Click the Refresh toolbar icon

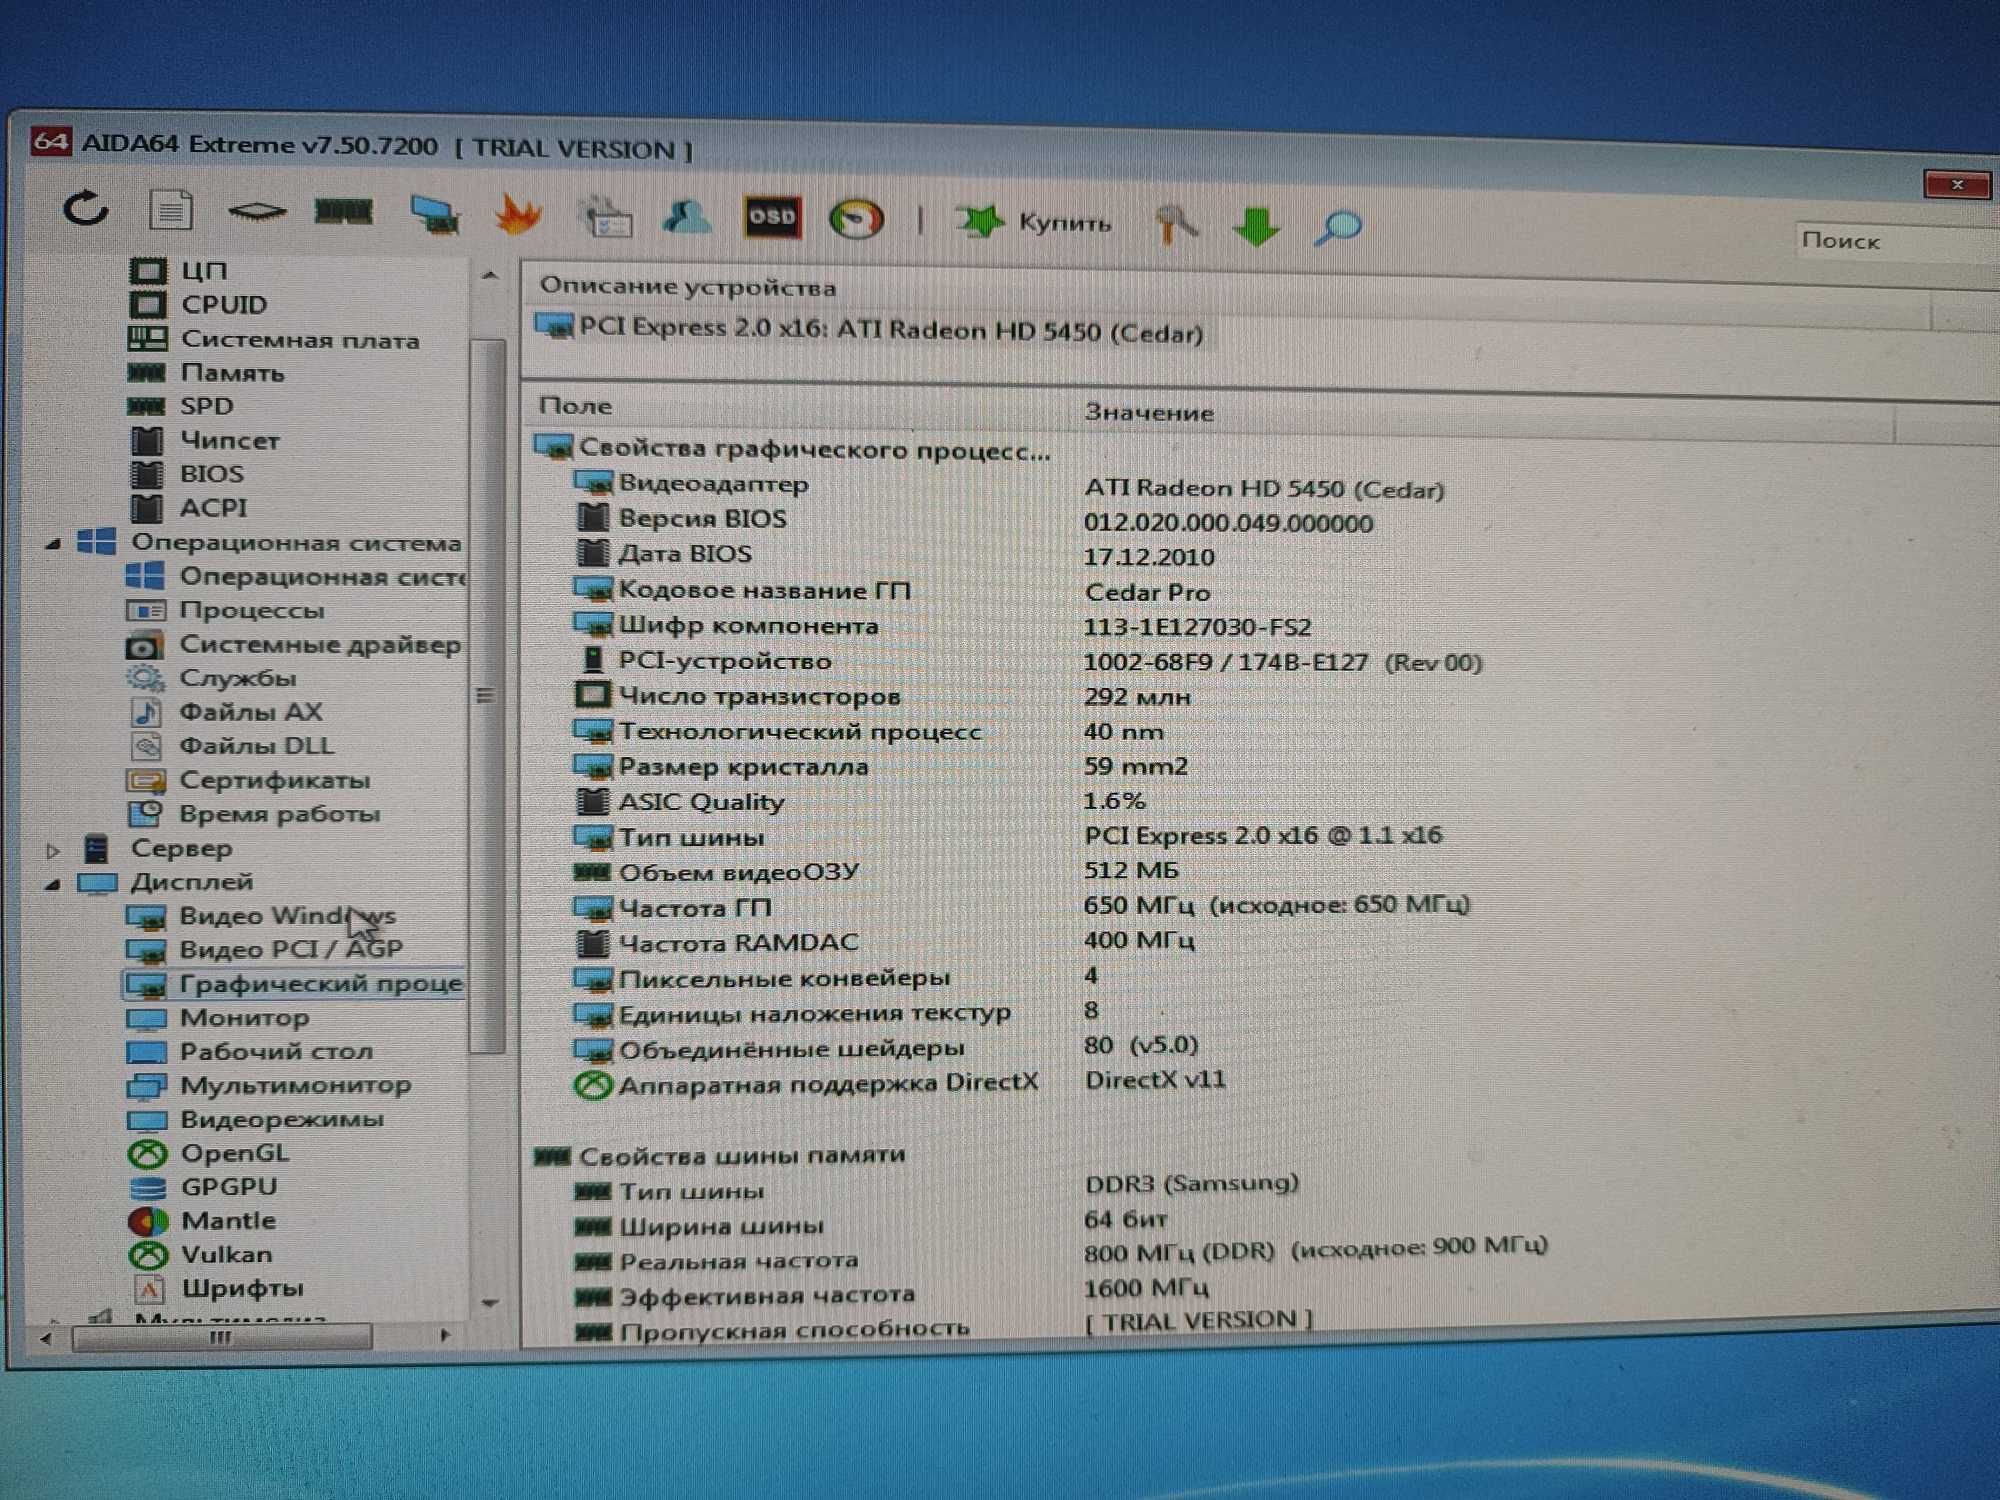[x=86, y=209]
